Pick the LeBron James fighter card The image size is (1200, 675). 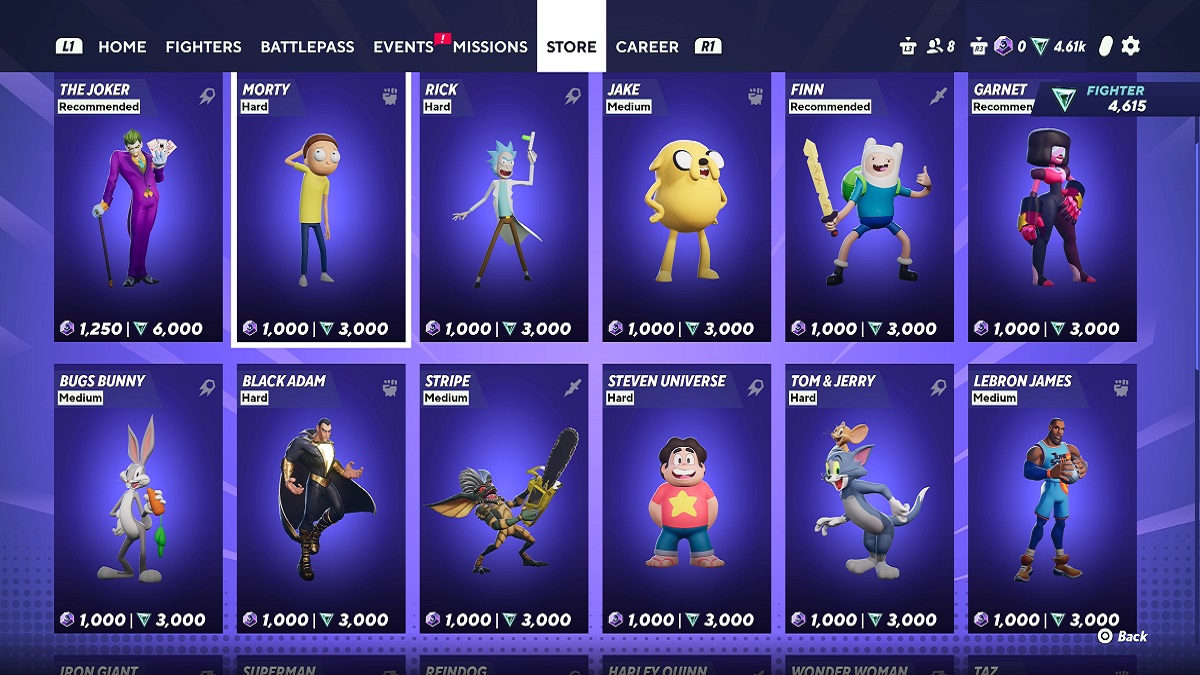click(x=1052, y=499)
